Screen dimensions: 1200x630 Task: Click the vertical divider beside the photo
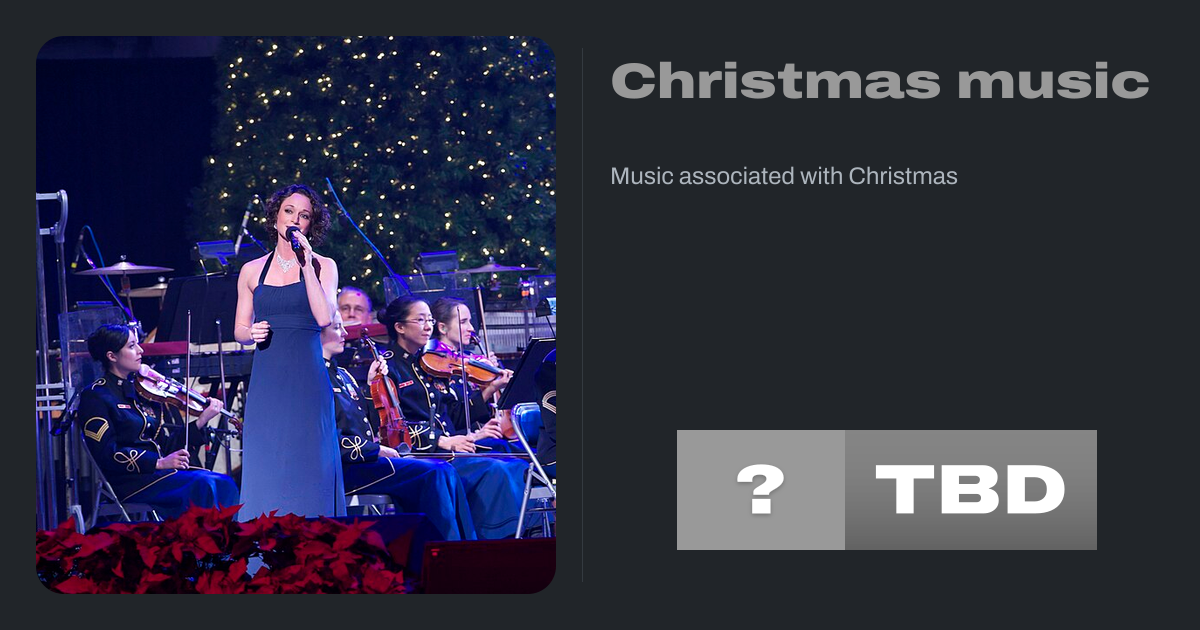point(583,315)
